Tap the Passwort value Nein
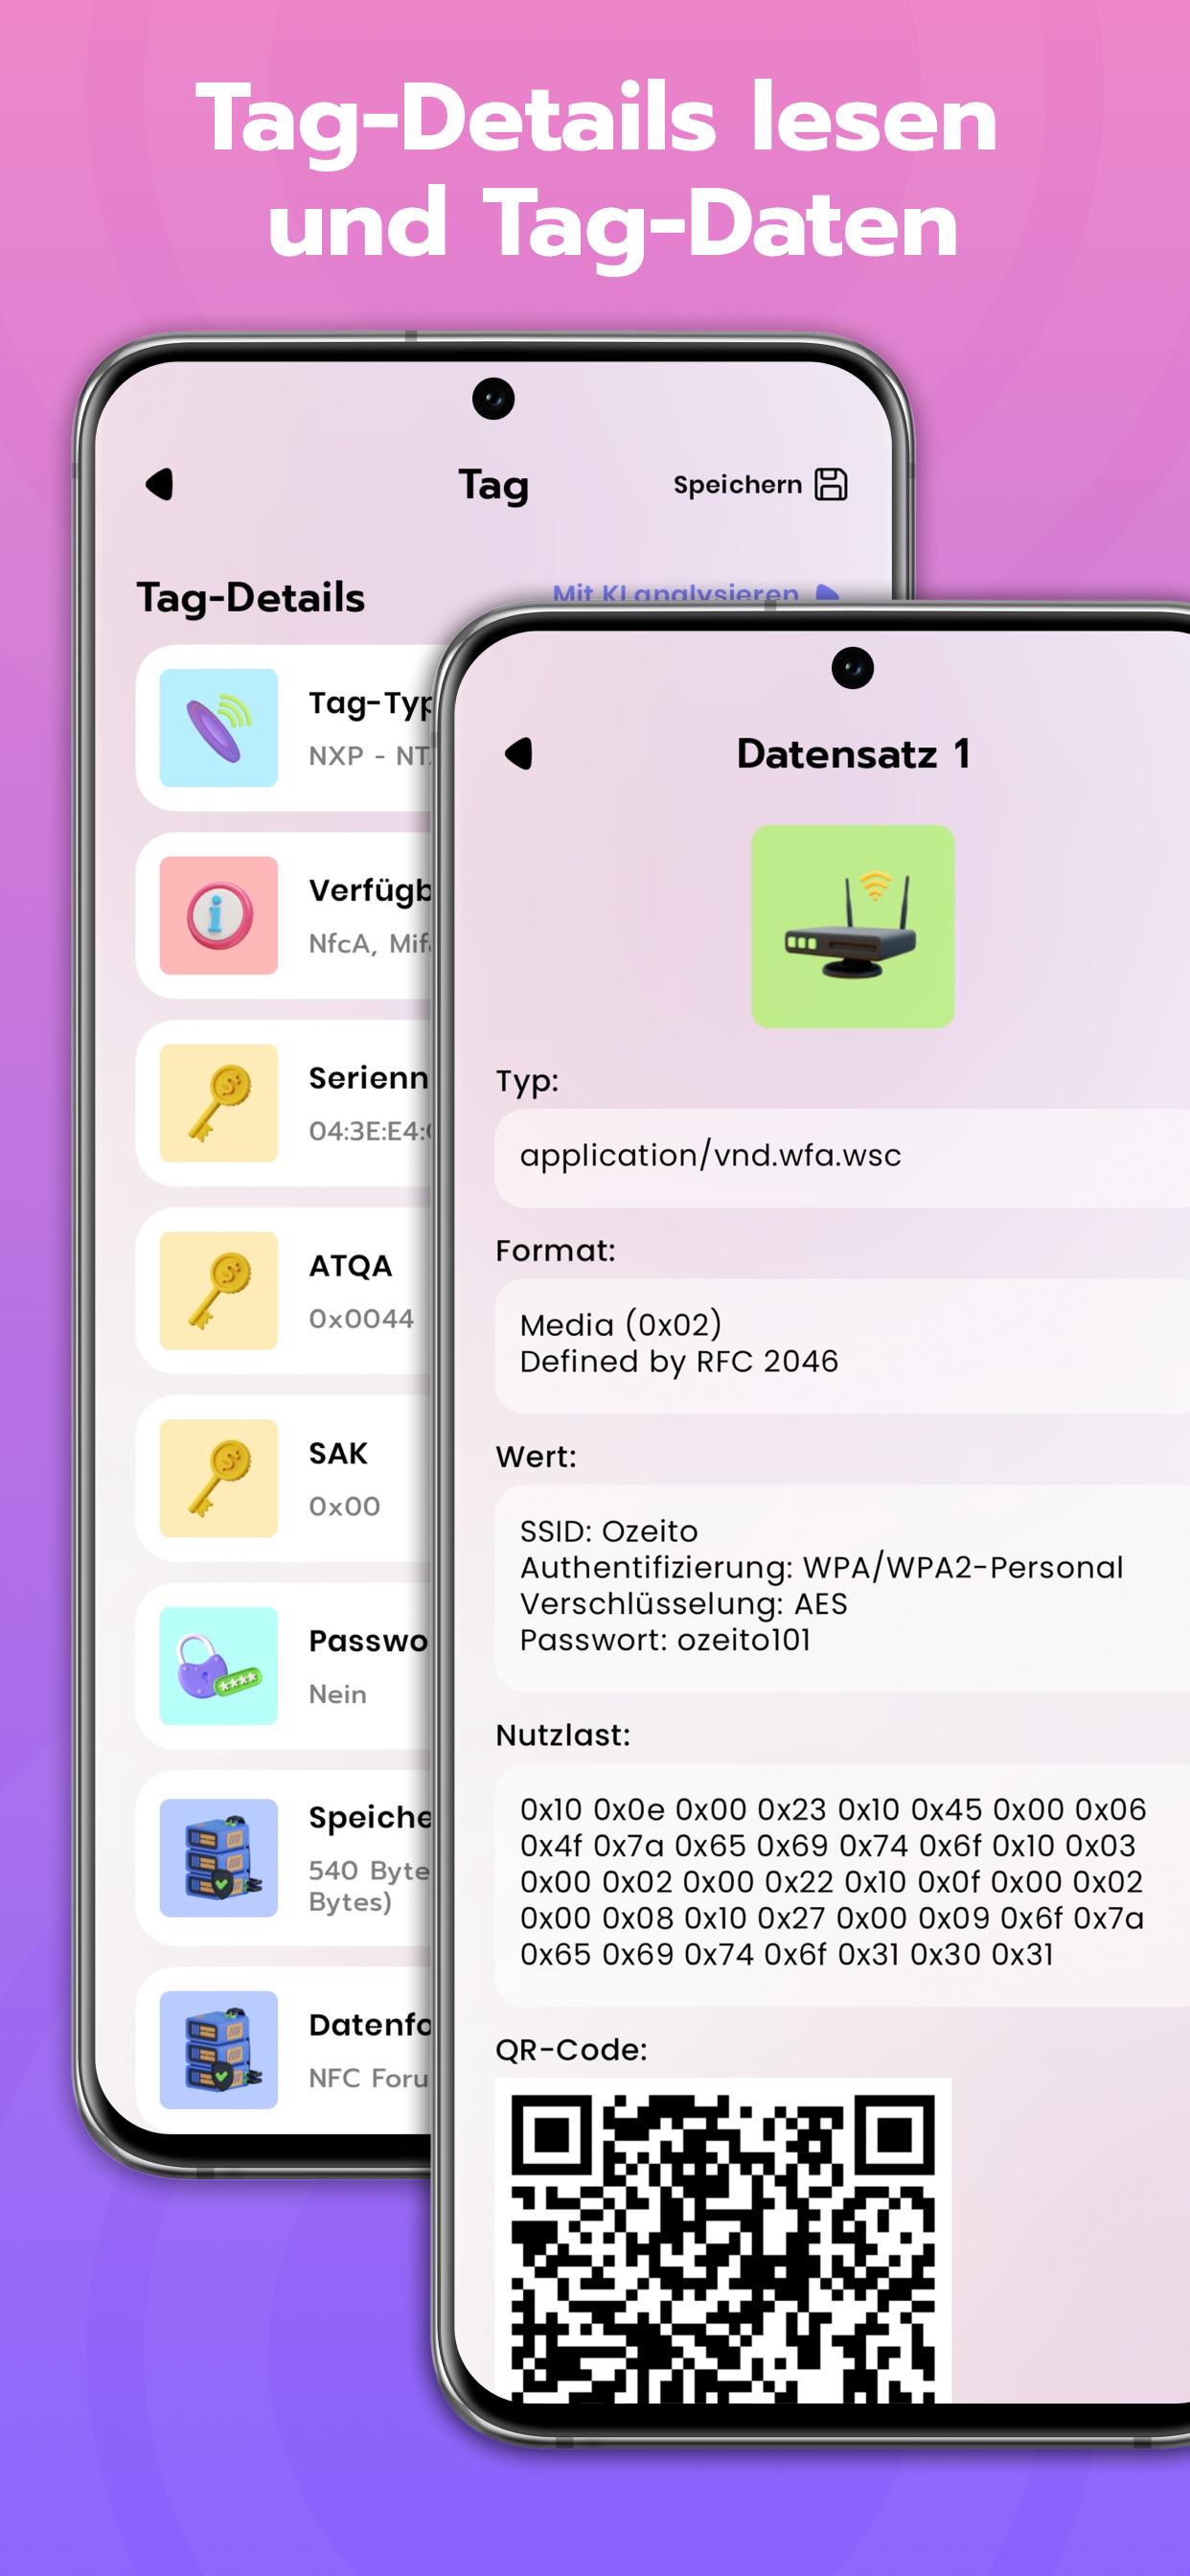Viewport: 1190px width, 2576px height. (337, 1694)
